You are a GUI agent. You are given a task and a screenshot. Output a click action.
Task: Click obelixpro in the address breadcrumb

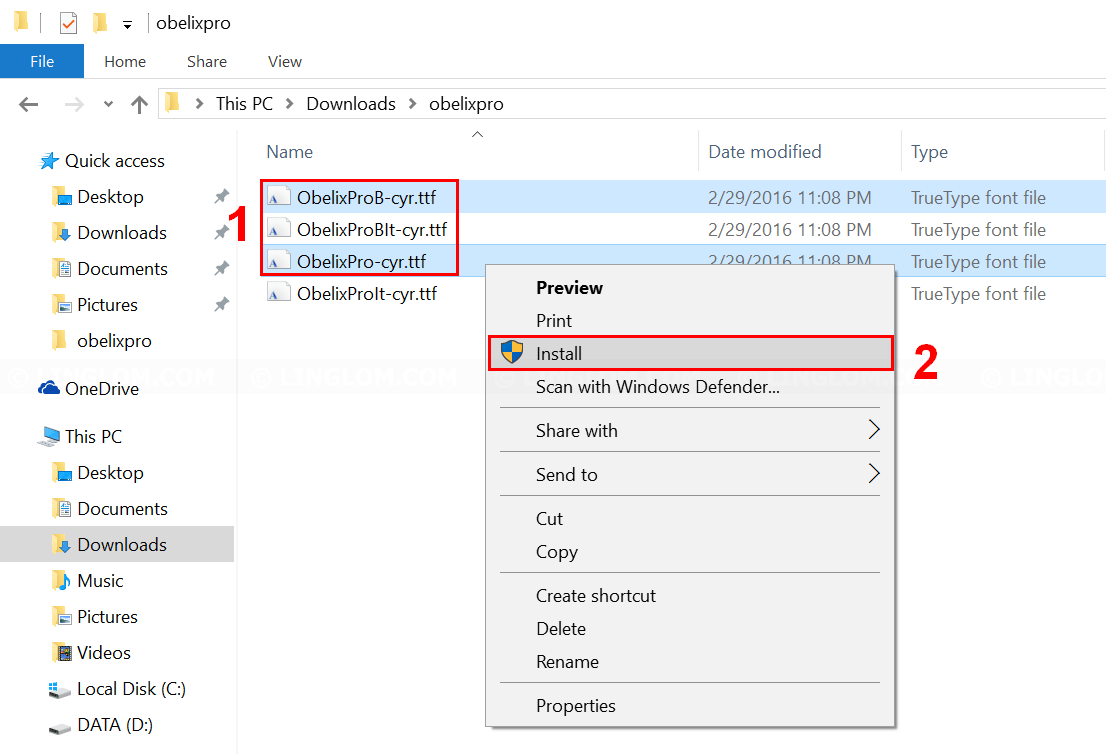point(466,104)
